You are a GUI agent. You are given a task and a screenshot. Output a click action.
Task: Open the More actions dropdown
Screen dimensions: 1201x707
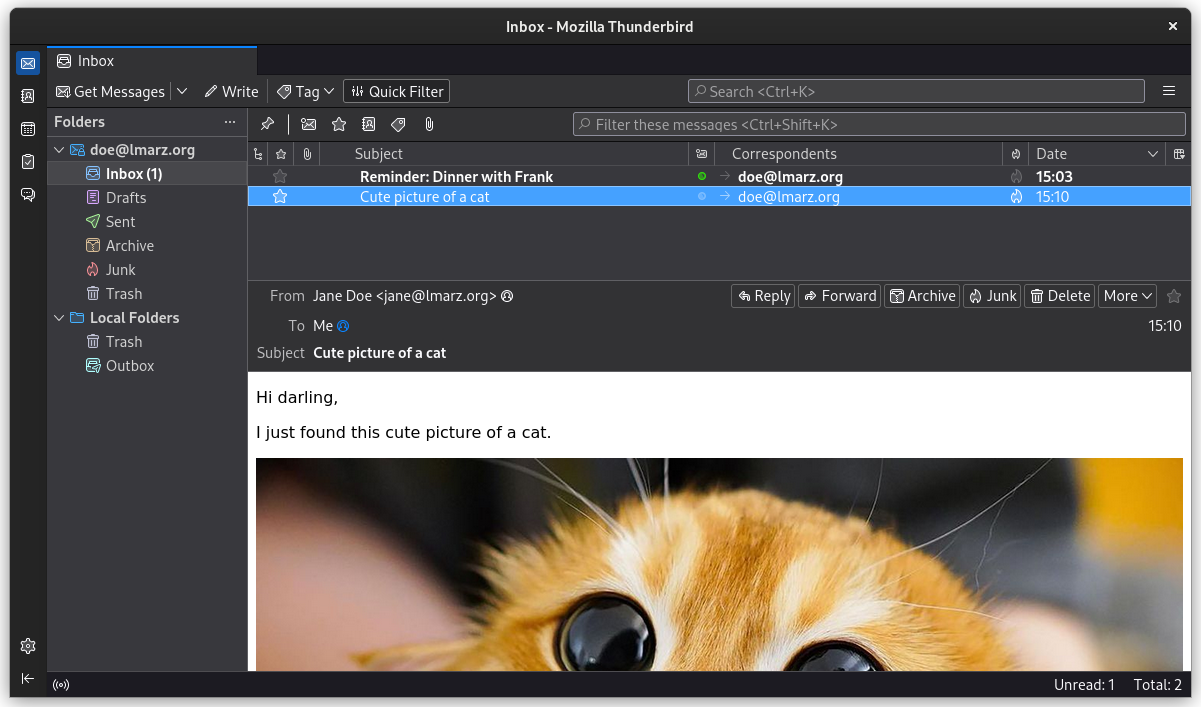point(1128,296)
